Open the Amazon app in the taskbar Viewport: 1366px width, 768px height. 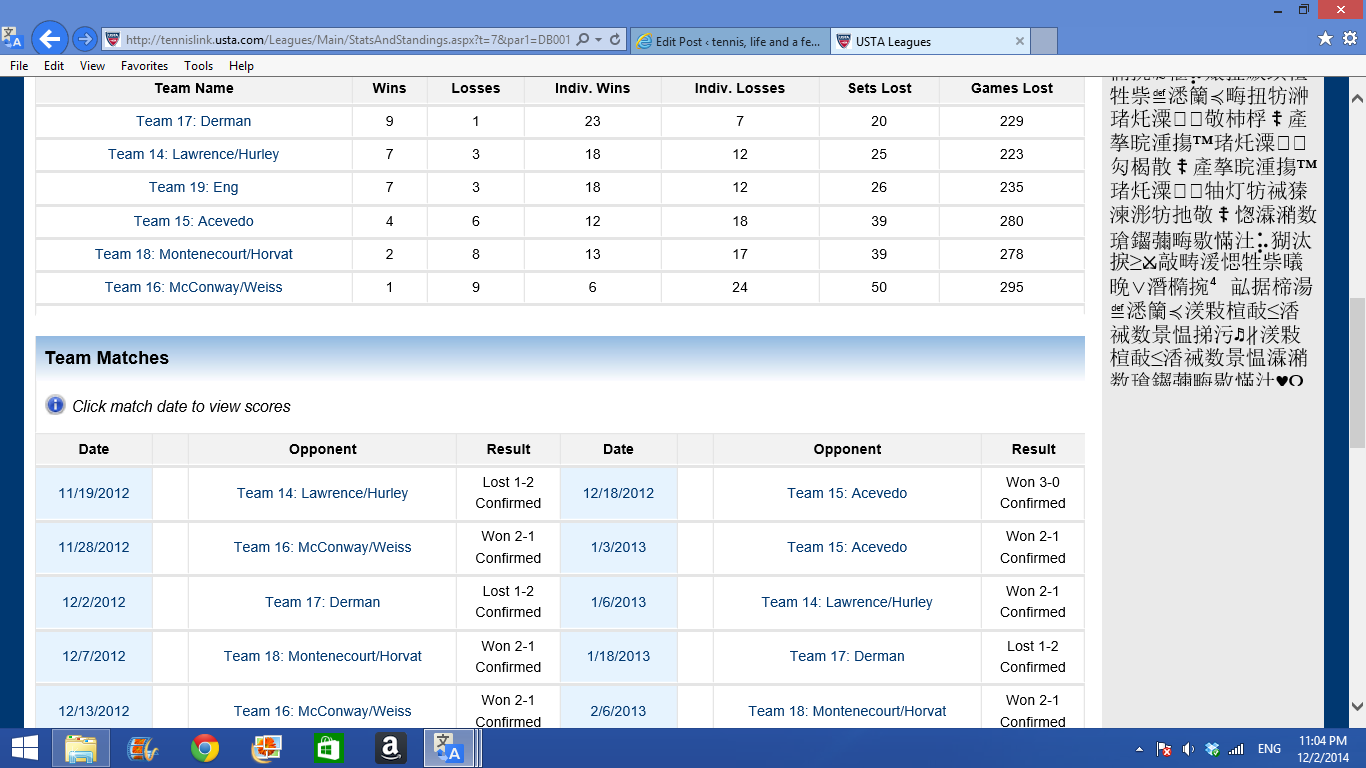click(x=390, y=748)
